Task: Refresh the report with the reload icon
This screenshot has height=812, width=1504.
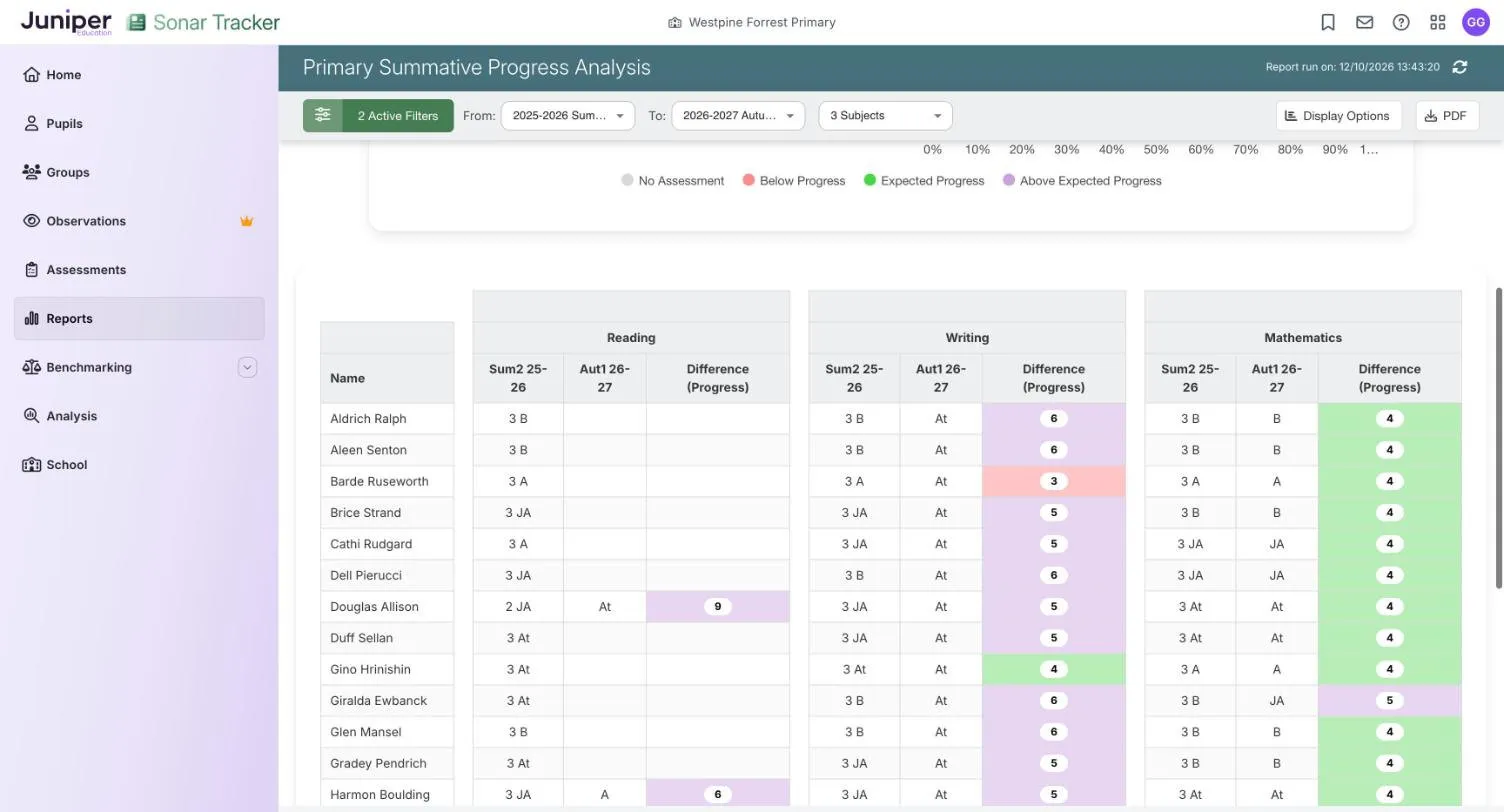Action: [1460, 67]
